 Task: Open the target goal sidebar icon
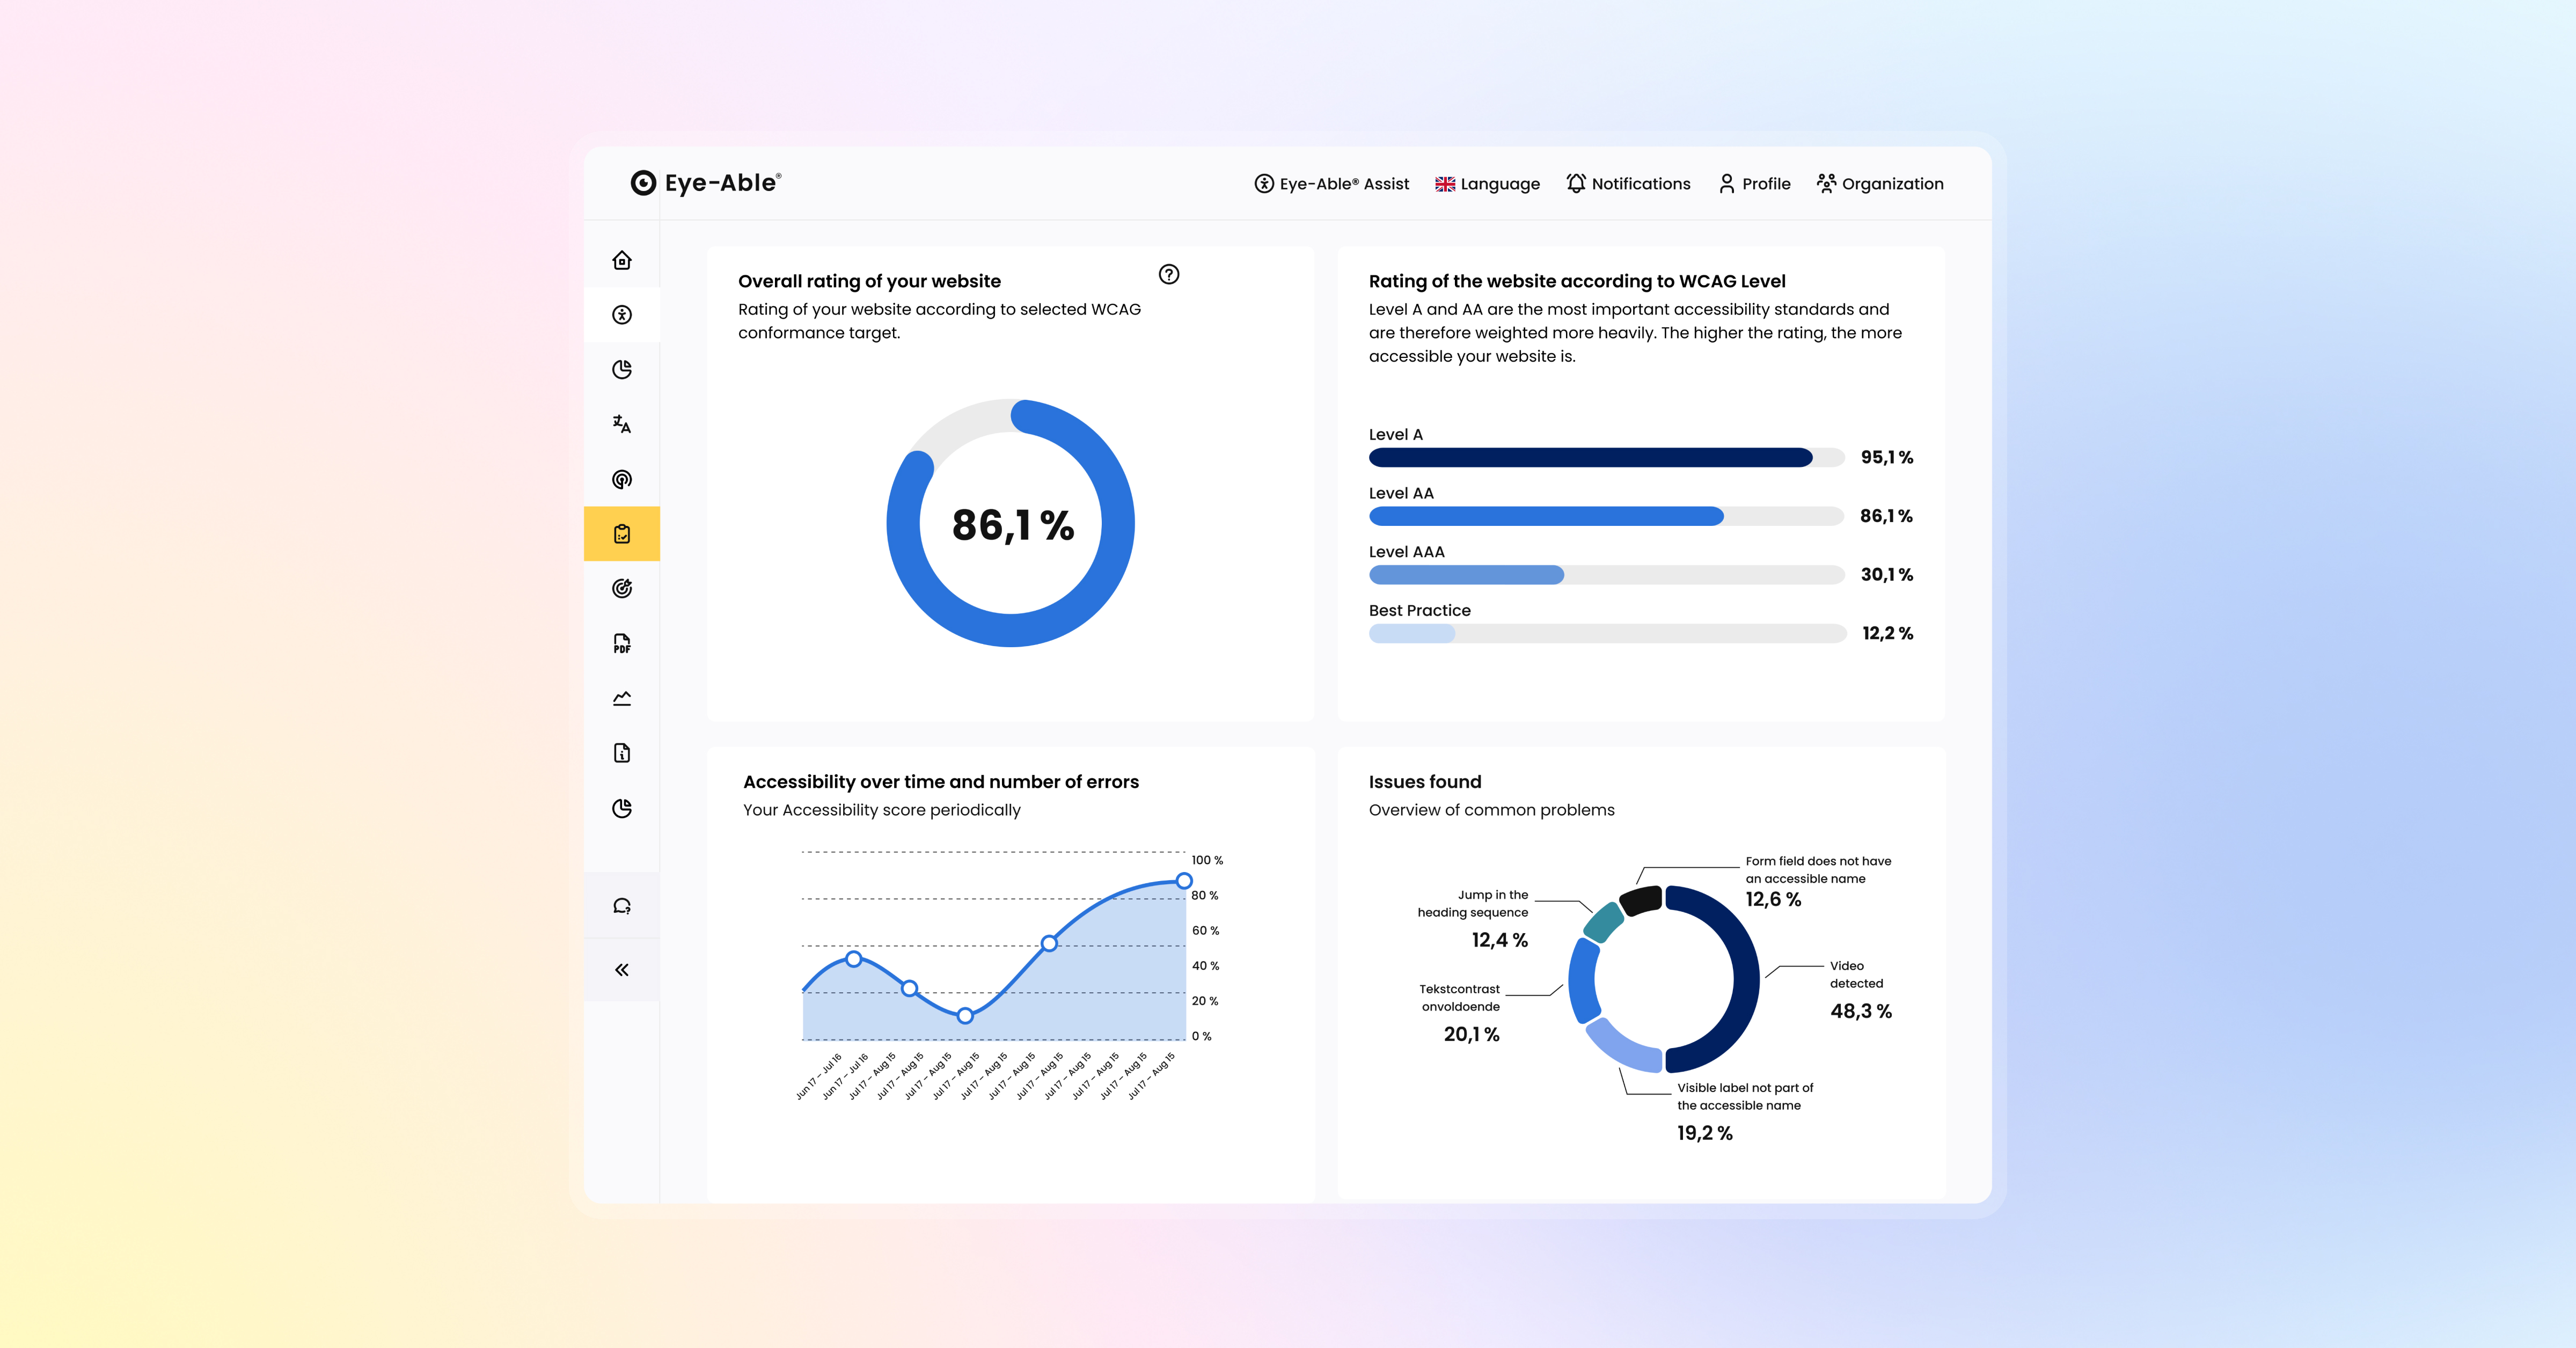click(622, 588)
